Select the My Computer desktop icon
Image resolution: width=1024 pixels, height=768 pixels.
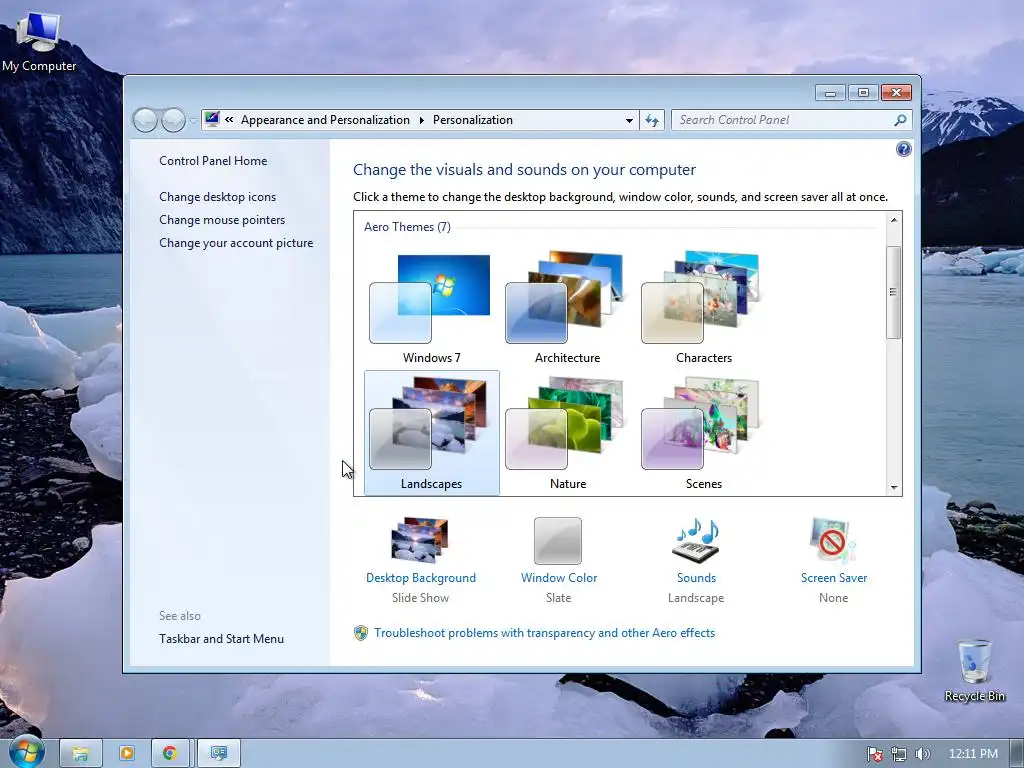pos(39,43)
